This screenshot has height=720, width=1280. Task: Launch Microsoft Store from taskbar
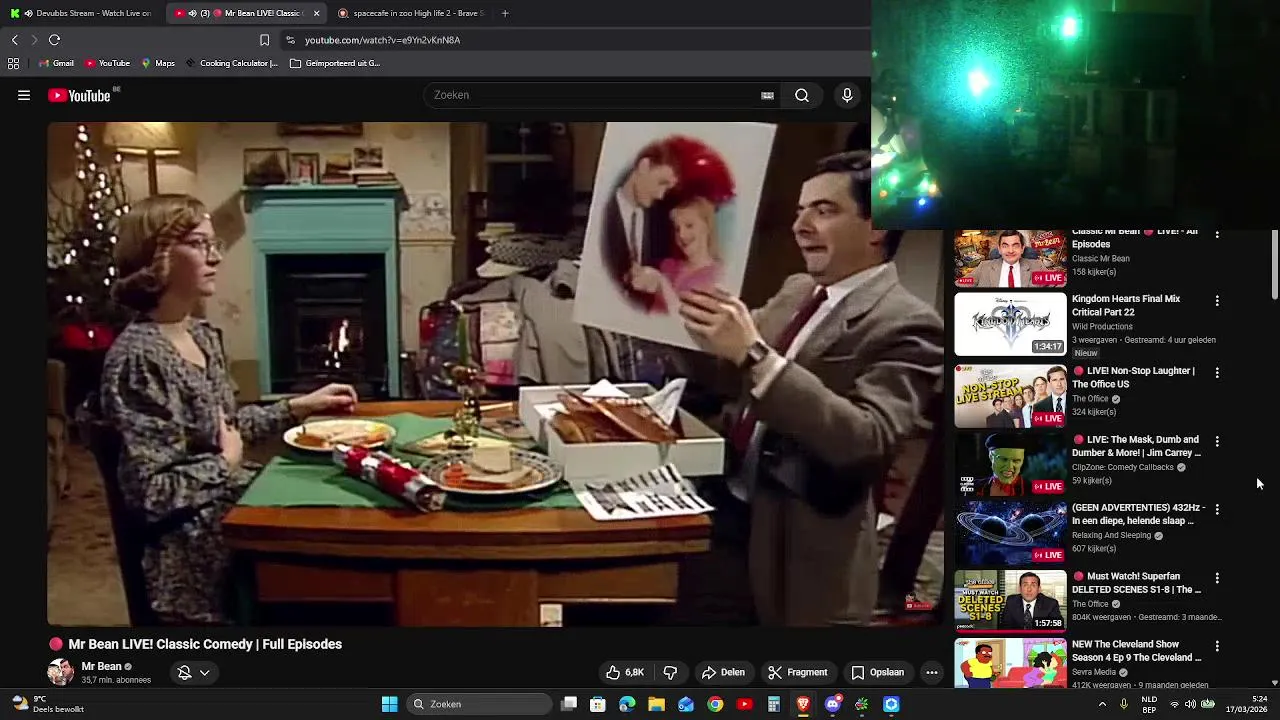(598, 704)
